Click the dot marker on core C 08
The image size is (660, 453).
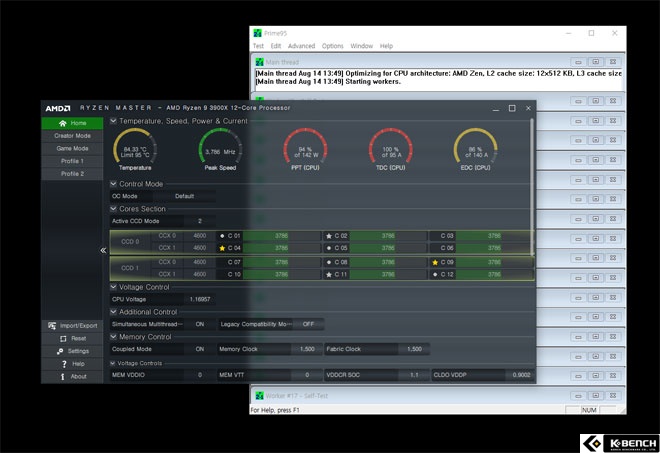329,262
